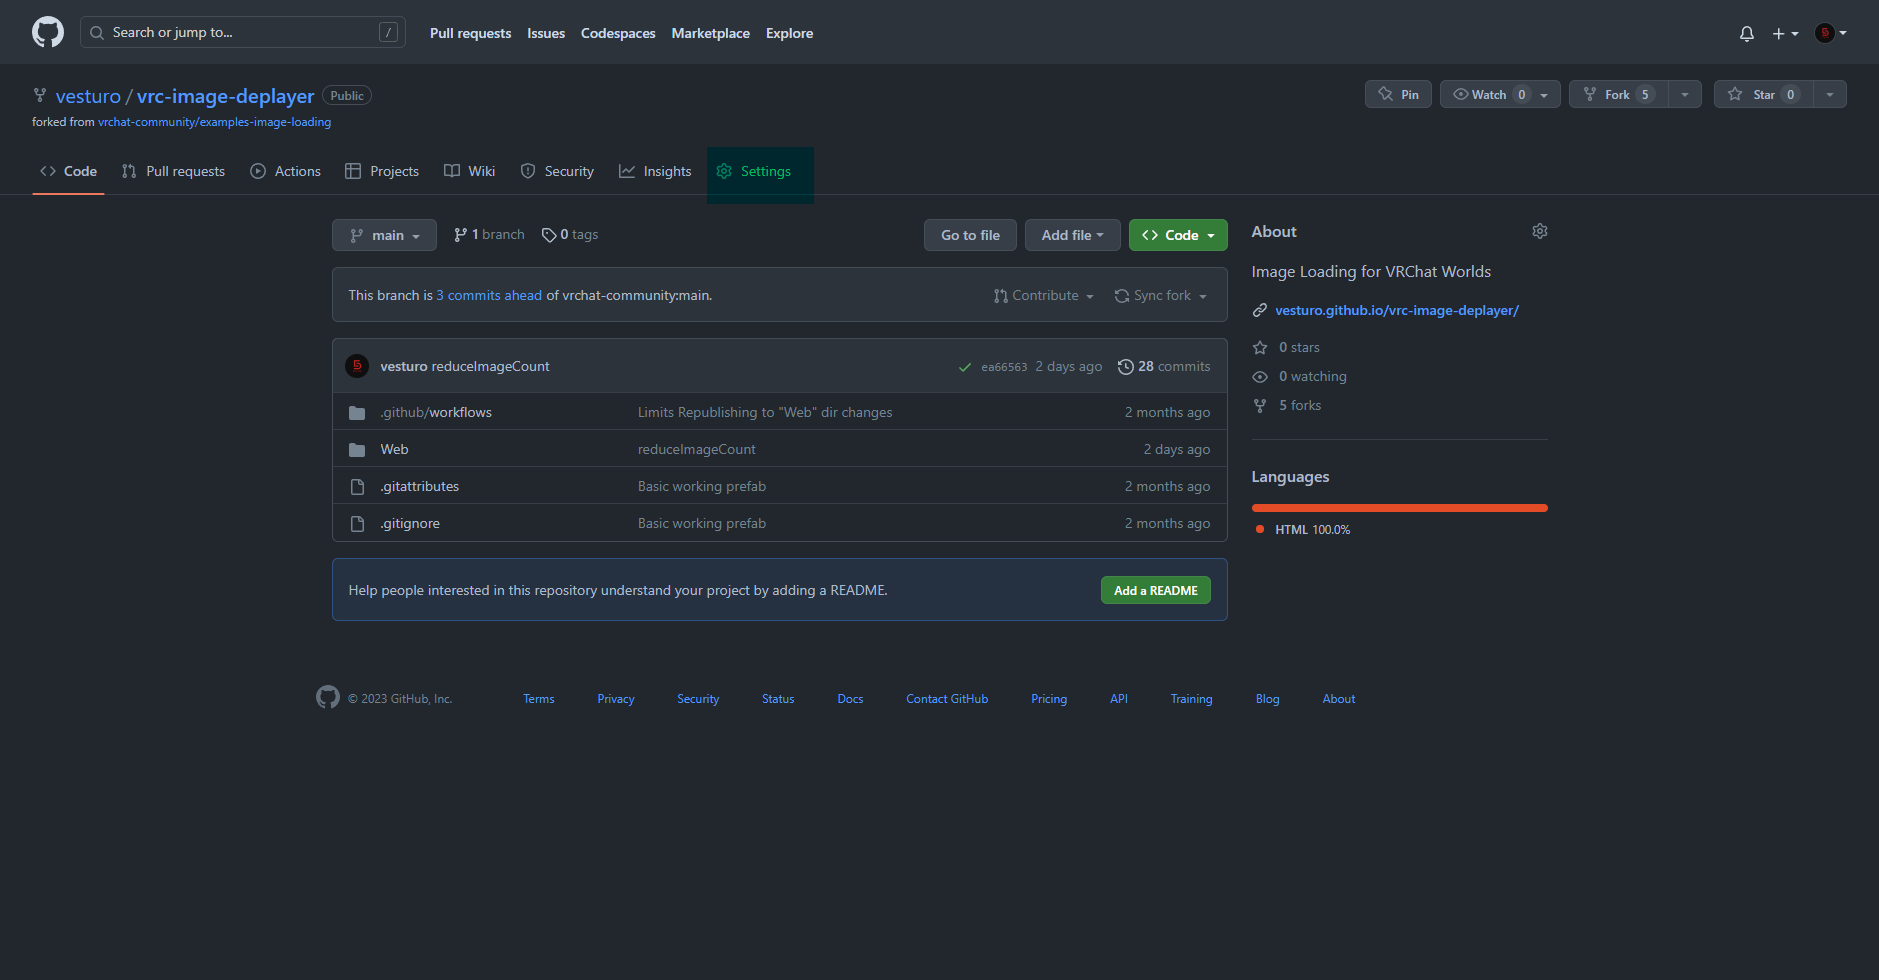Click the .gitattributes file icon
1879x980 pixels.
coord(357,487)
